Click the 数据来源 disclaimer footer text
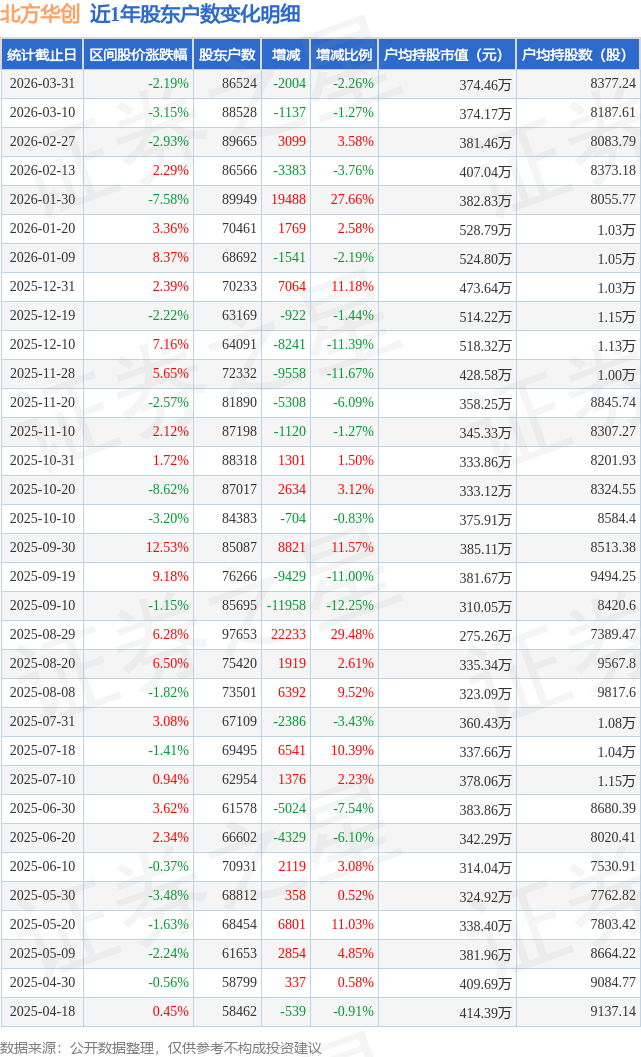Screen dimensions: 641x1057 [x=160, y=1047]
